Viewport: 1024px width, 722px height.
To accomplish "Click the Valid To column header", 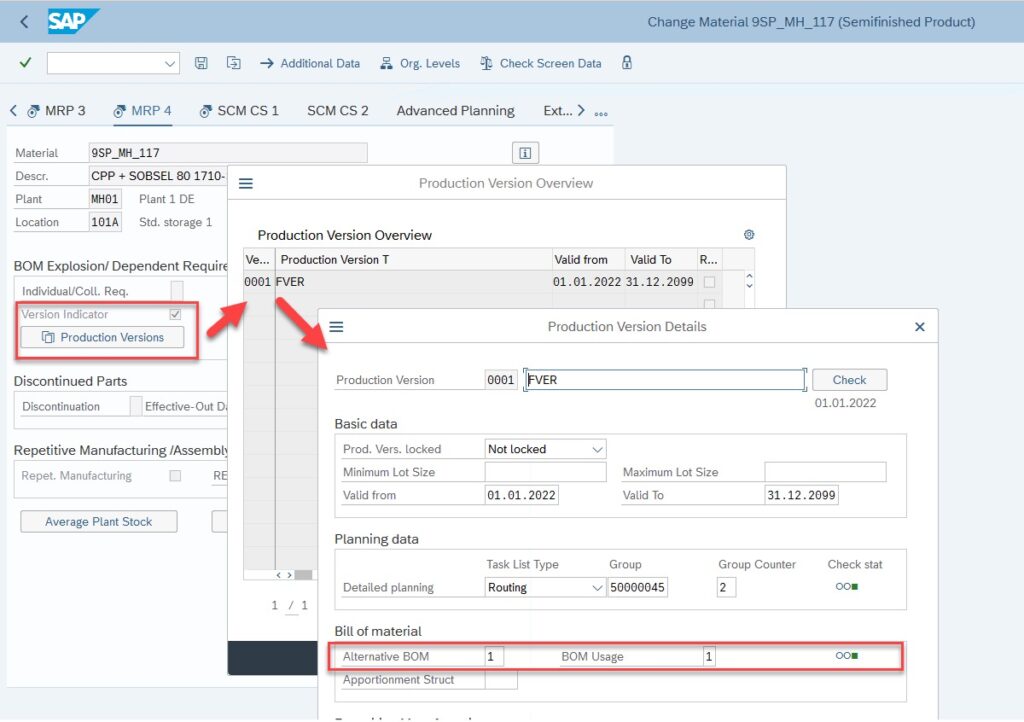I will [661, 259].
